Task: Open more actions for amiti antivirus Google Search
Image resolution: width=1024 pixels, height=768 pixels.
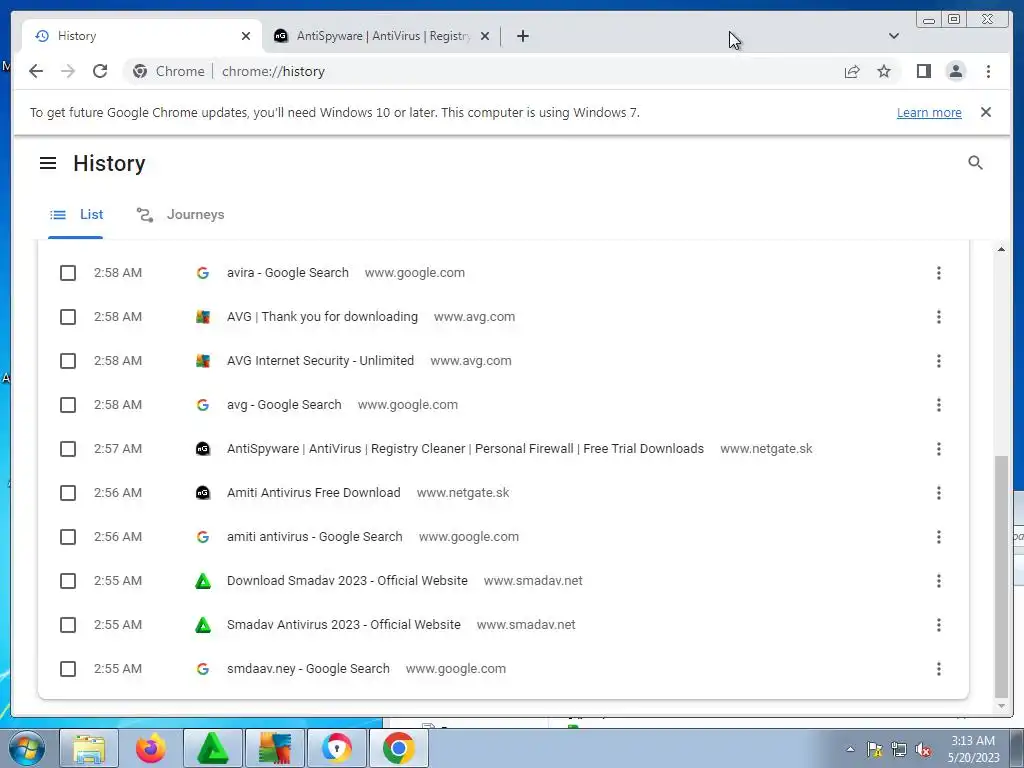Action: (x=938, y=537)
